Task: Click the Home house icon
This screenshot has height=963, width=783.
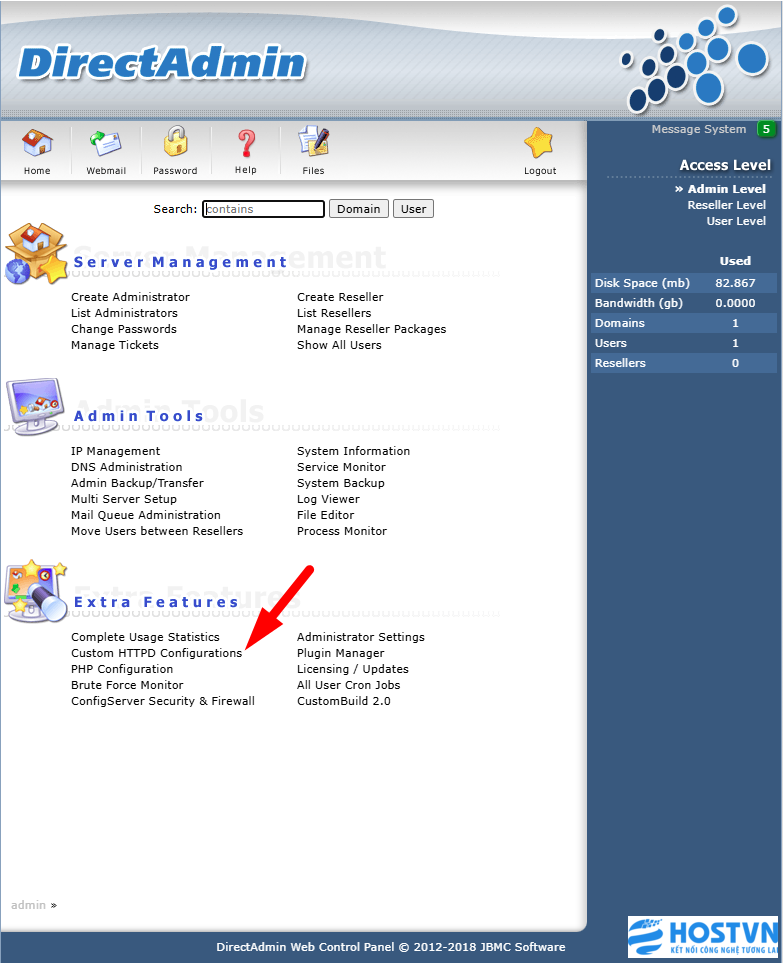Action: (x=37, y=142)
